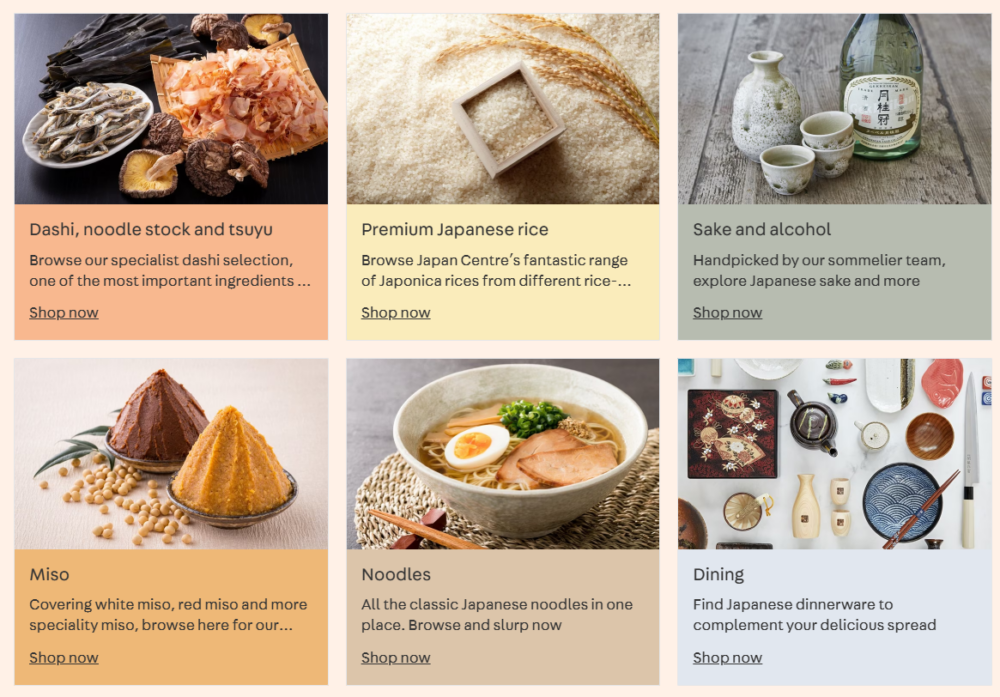Click Shop now under Sake and alcohol

coord(727,312)
